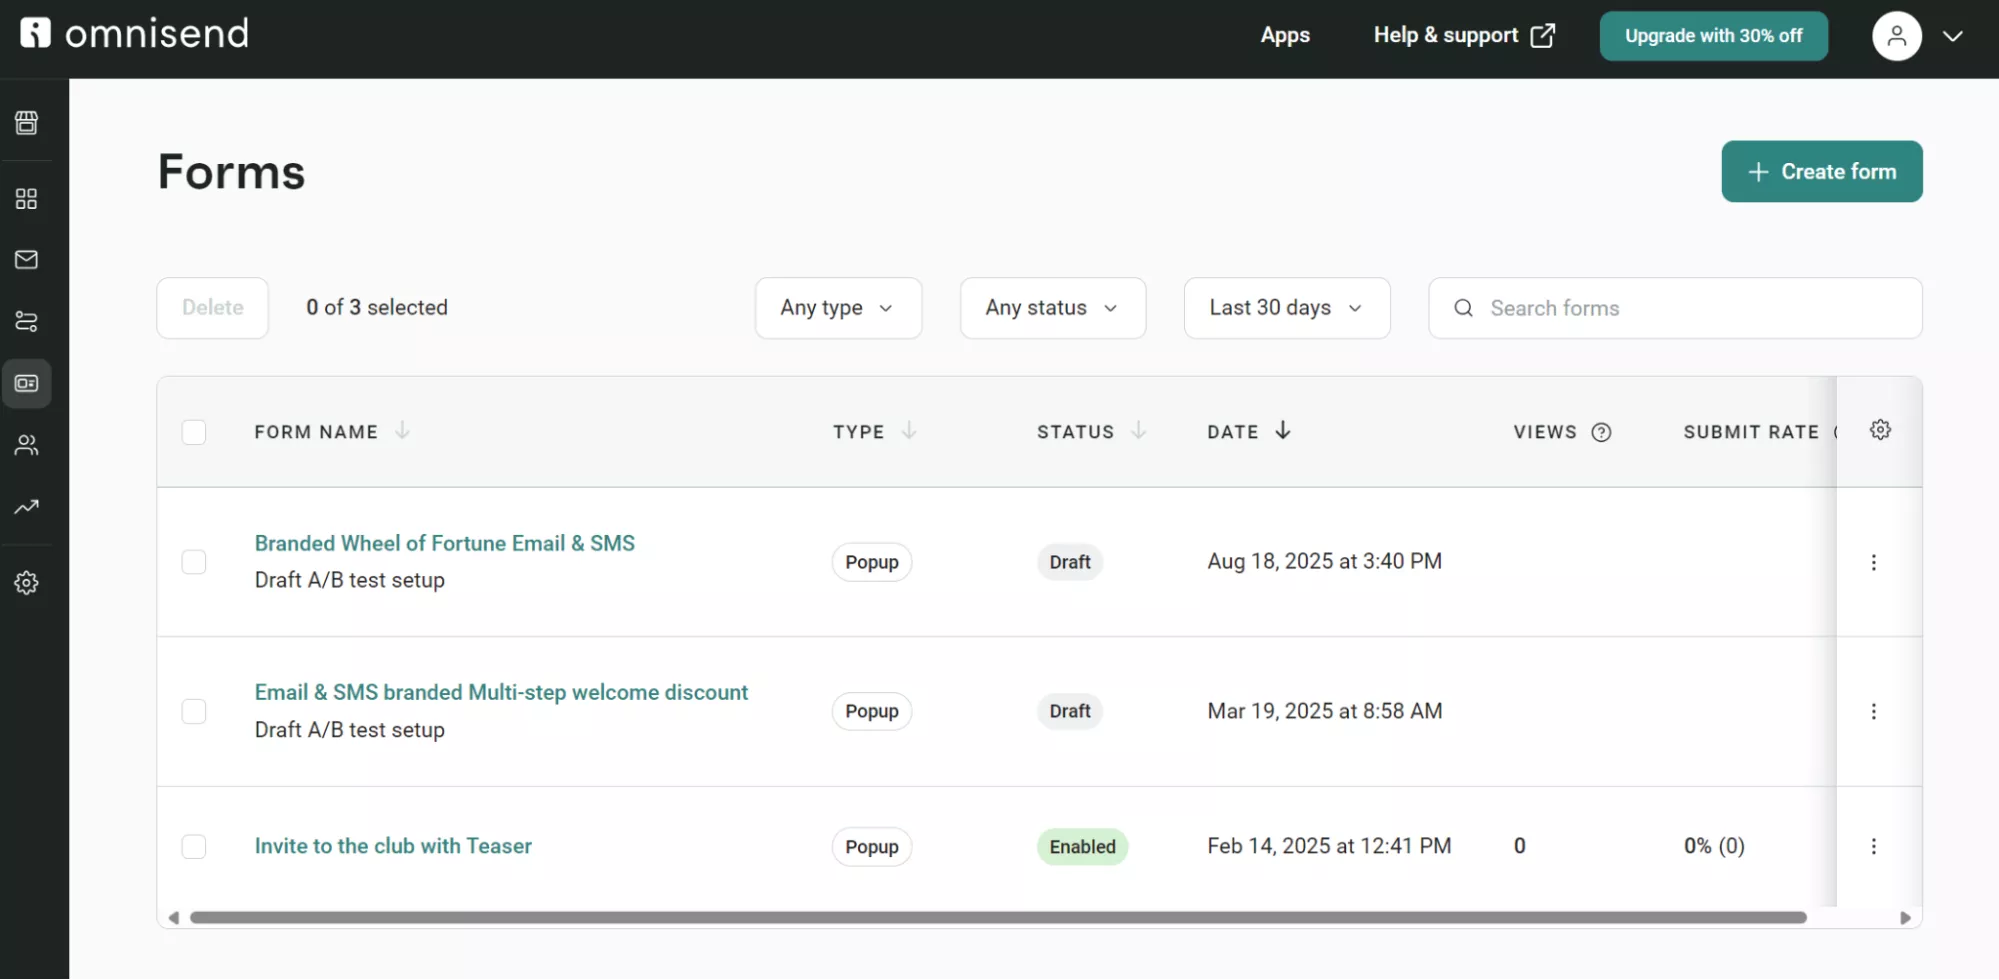Click the Forms page heading
Image resolution: width=1999 pixels, height=980 pixels.
[231, 172]
